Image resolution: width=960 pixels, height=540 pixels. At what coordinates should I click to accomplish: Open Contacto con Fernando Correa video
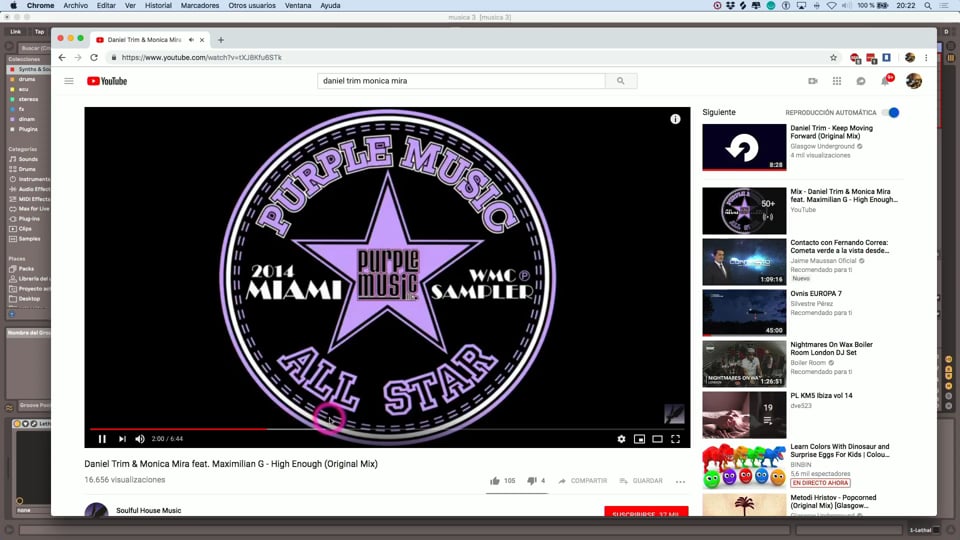click(x=839, y=247)
